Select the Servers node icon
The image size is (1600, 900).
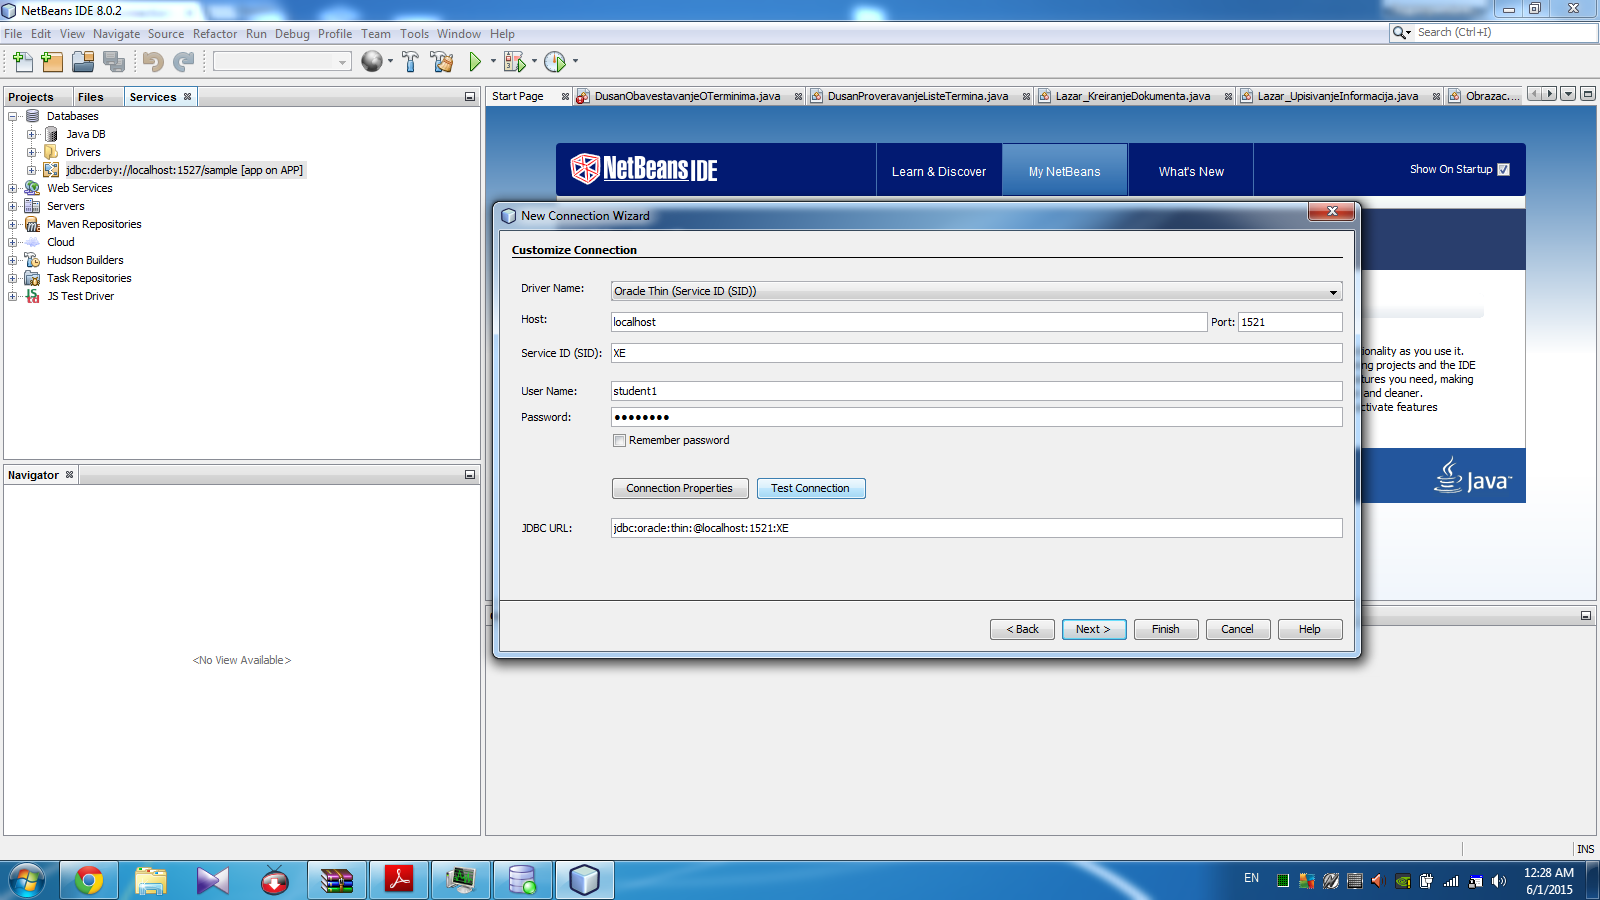pos(32,206)
